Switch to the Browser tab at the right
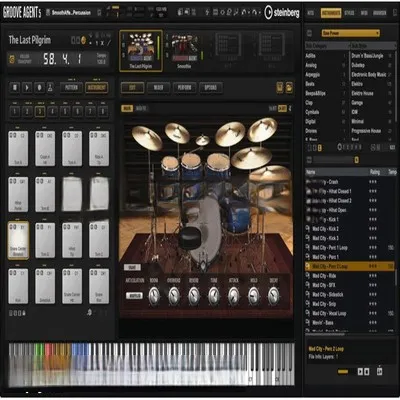The image size is (400, 400). 379,13
